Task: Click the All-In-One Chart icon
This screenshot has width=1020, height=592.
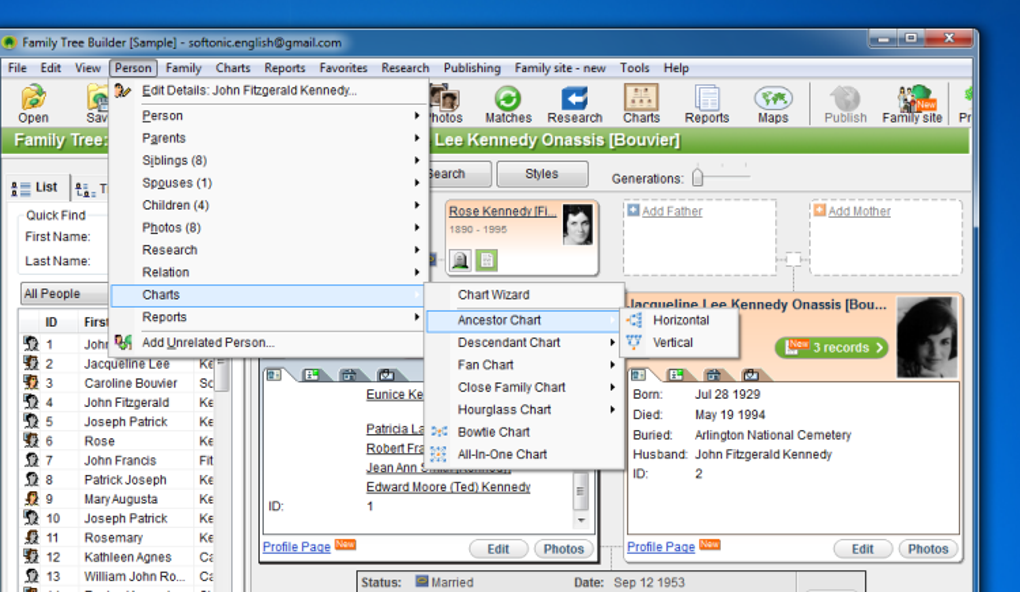Action: pos(439,454)
